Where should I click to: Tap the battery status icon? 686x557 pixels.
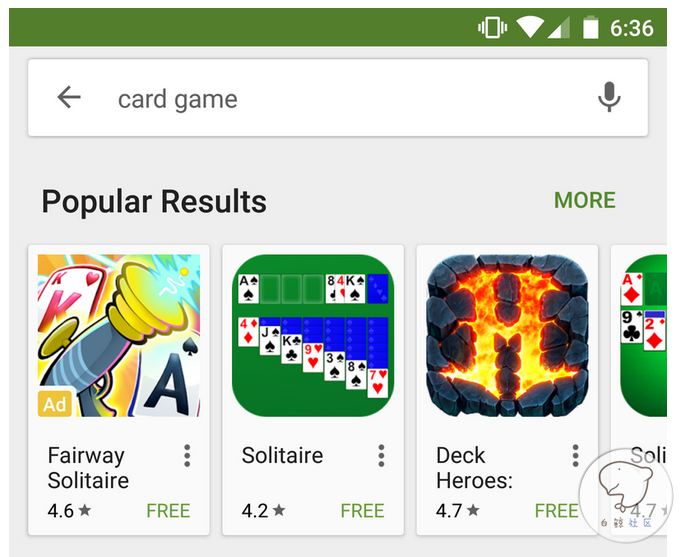point(590,27)
